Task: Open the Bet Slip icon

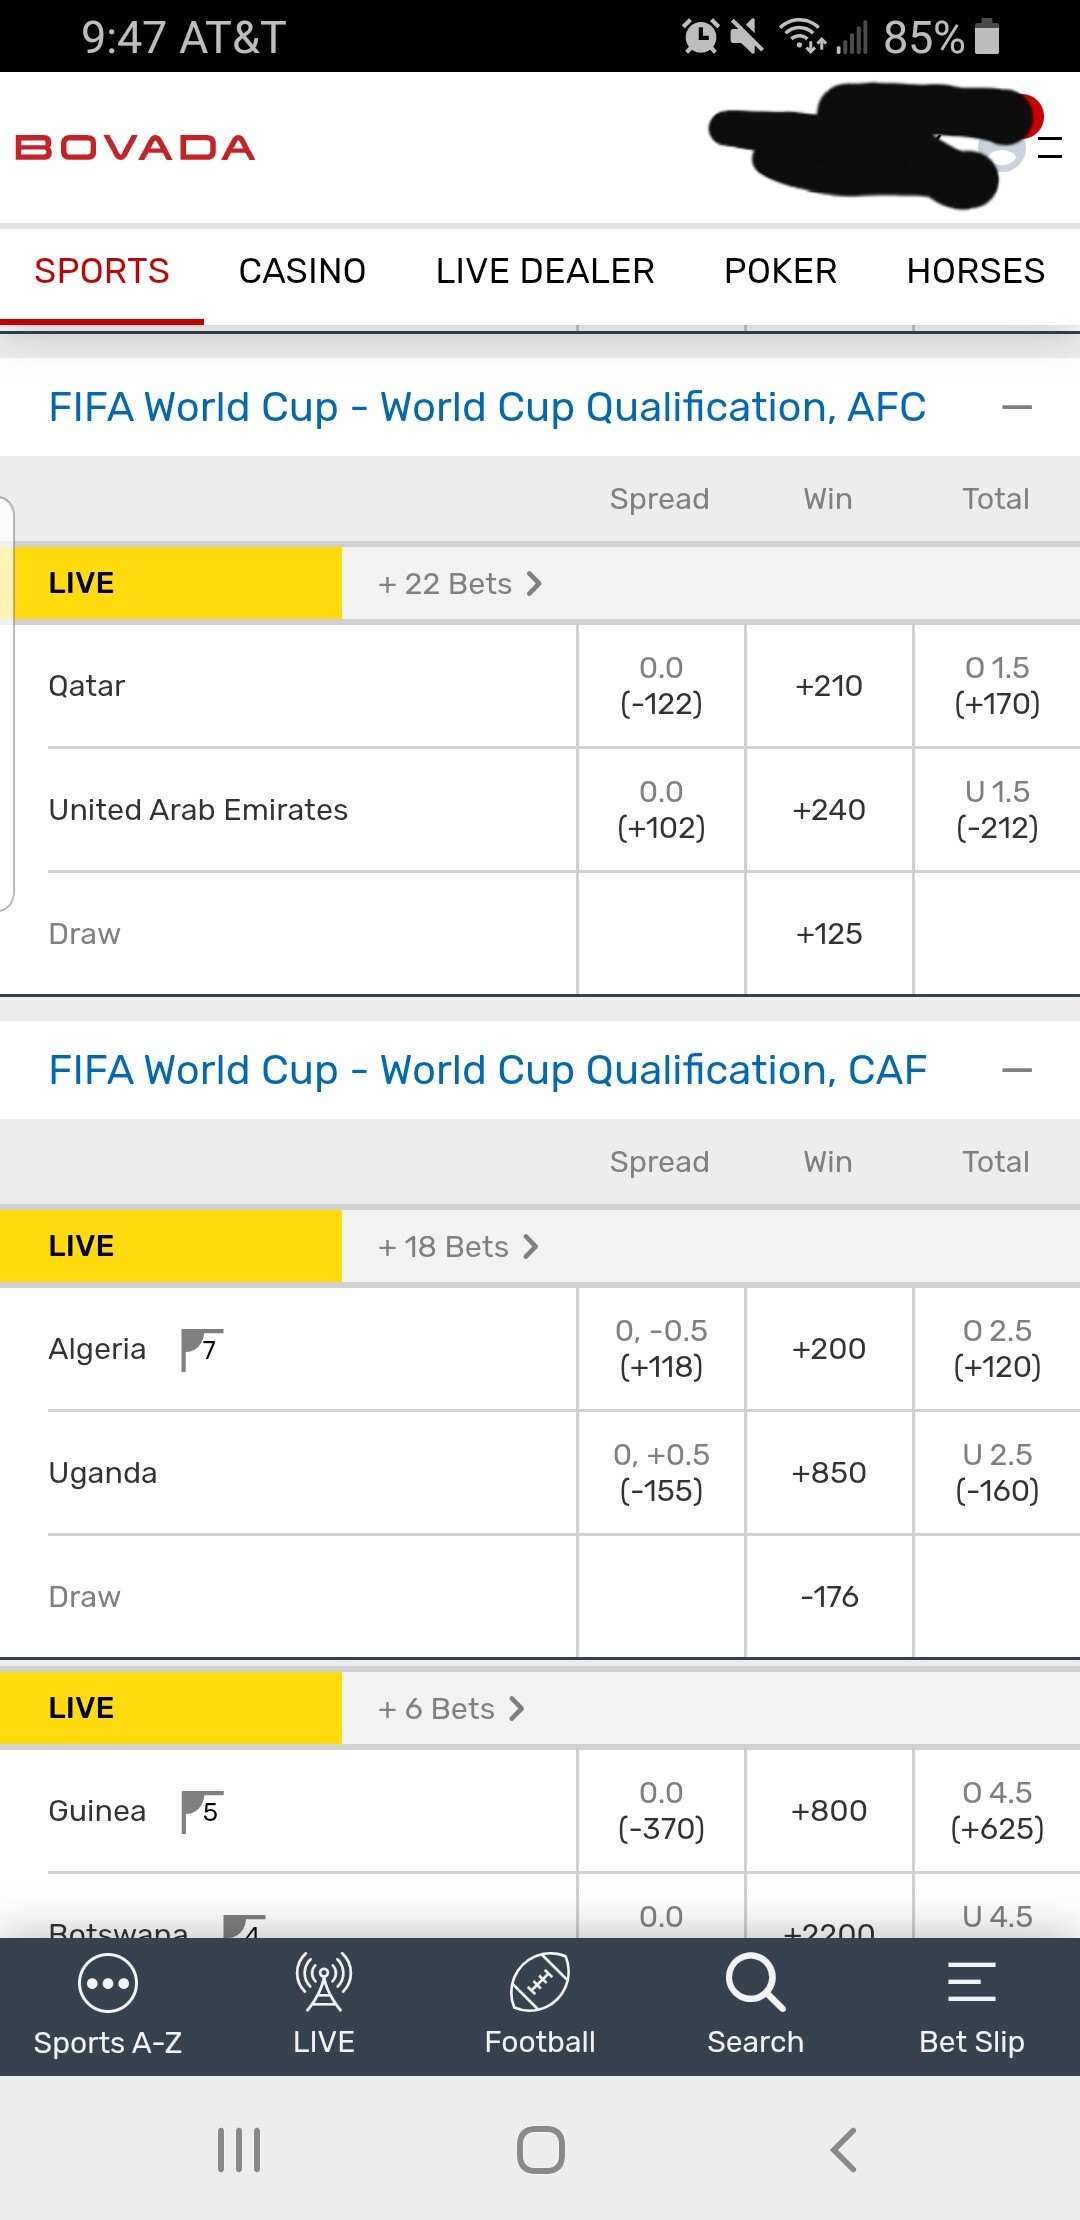Action: [x=971, y=1982]
